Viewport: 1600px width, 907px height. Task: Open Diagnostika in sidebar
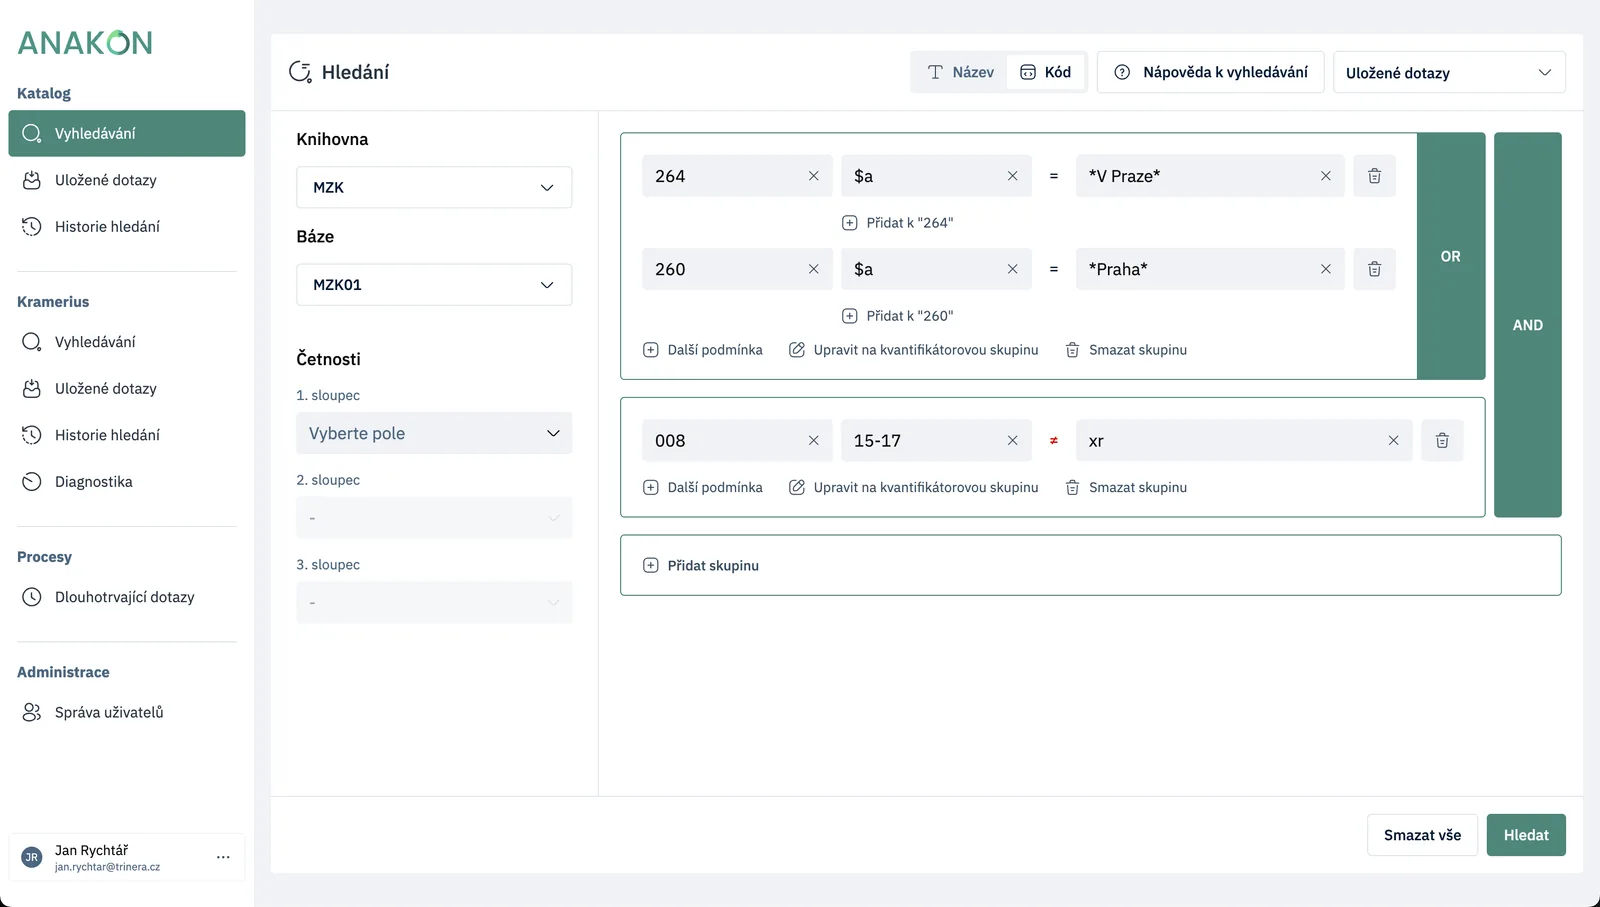[127, 482]
